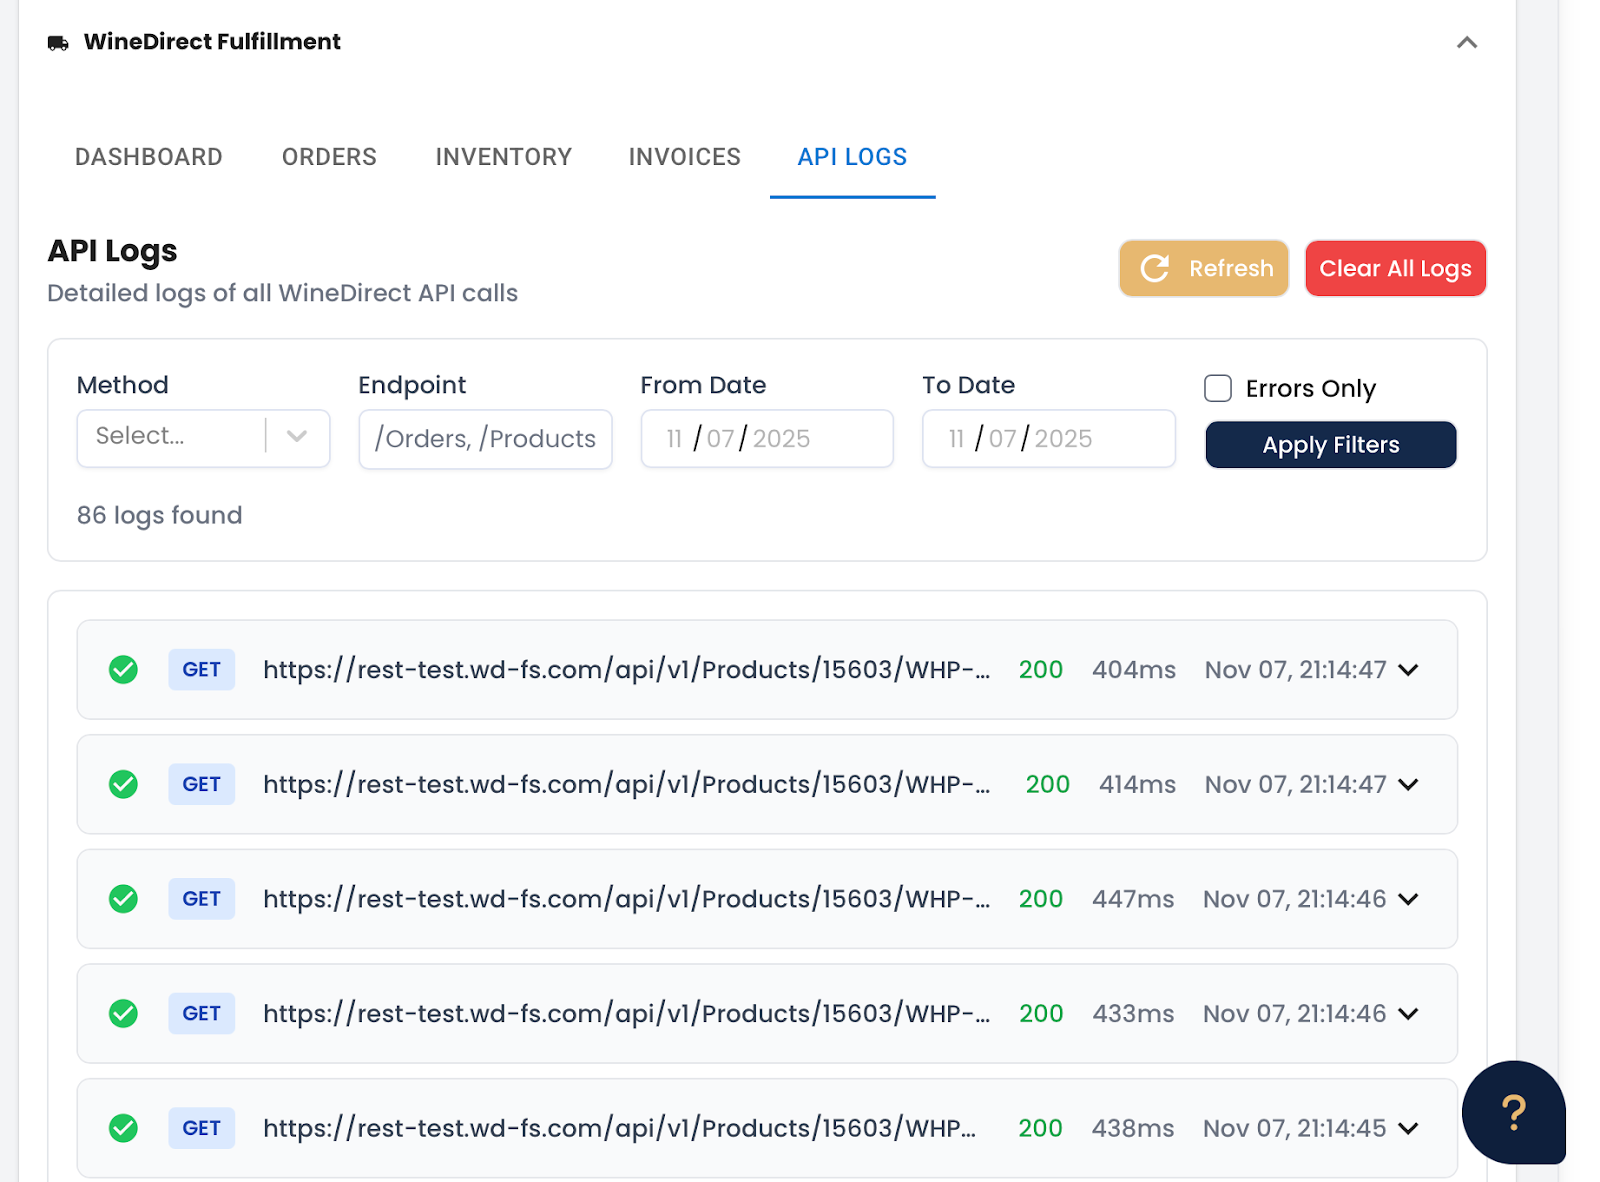Image resolution: width=1600 pixels, height=1182 pixels.
Task: Click the URL of the 414ms log
Action: click(627, 785)
